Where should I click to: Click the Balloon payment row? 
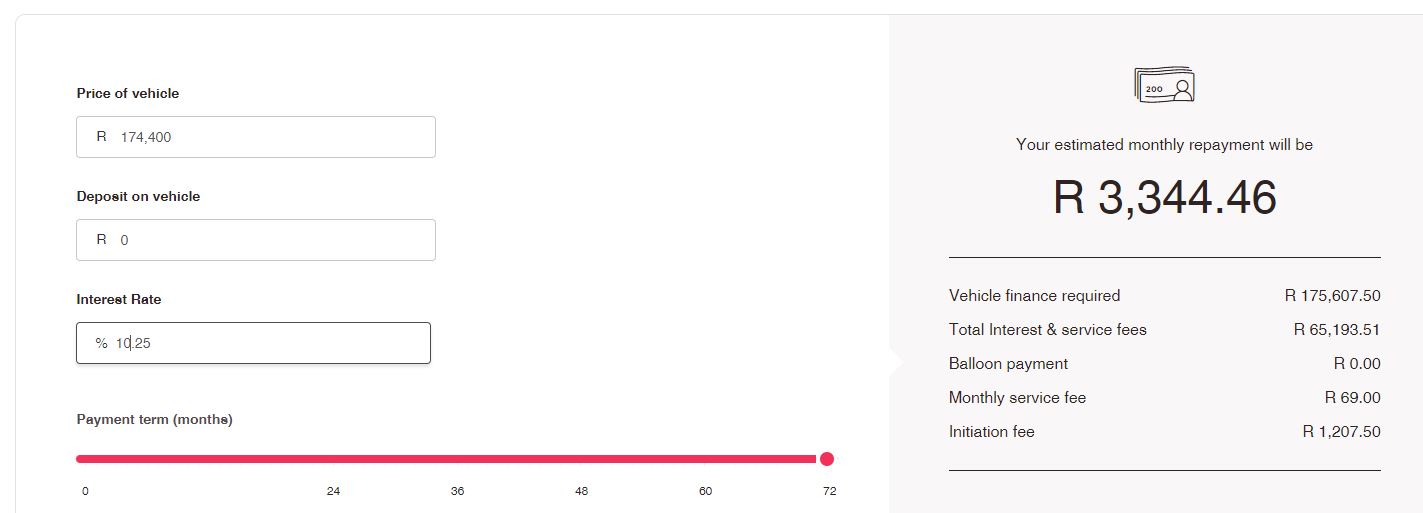(1165, 364)
